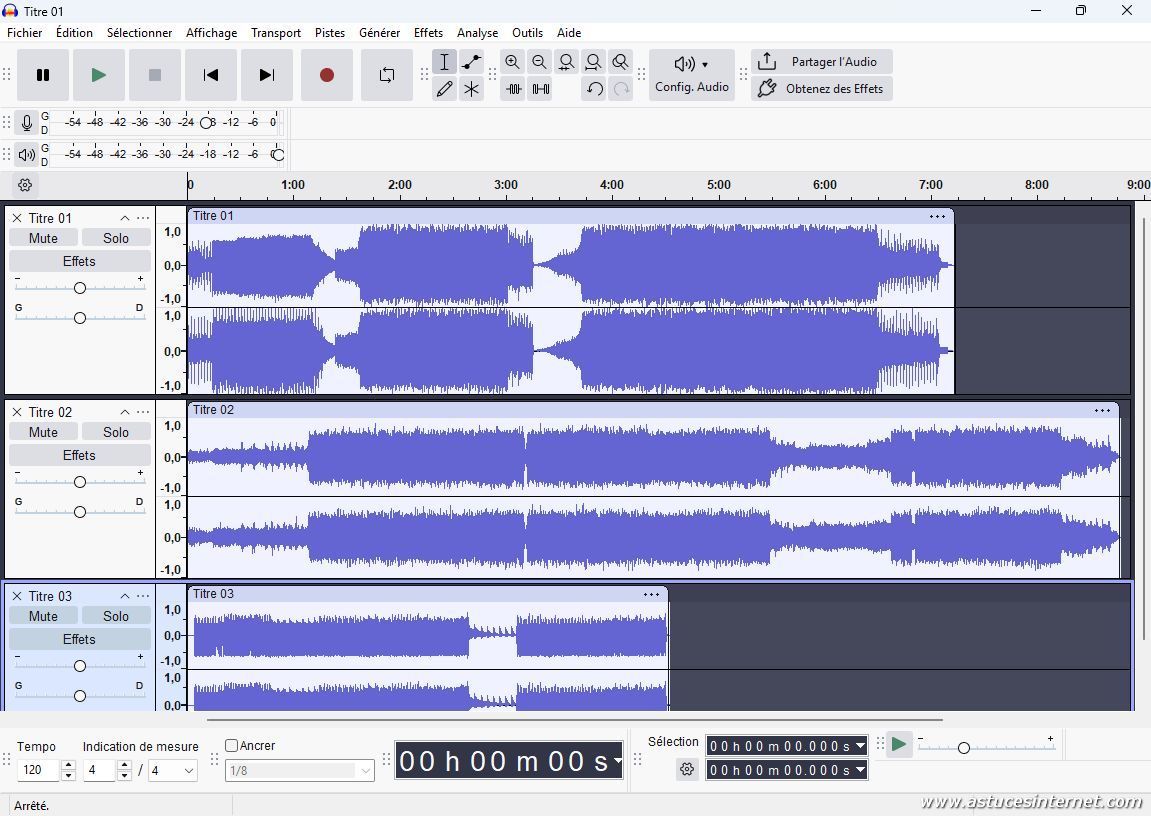
Task: Open Effets panel for Titre 03 track
Action: pyautogui.click(x=79, y=639)
